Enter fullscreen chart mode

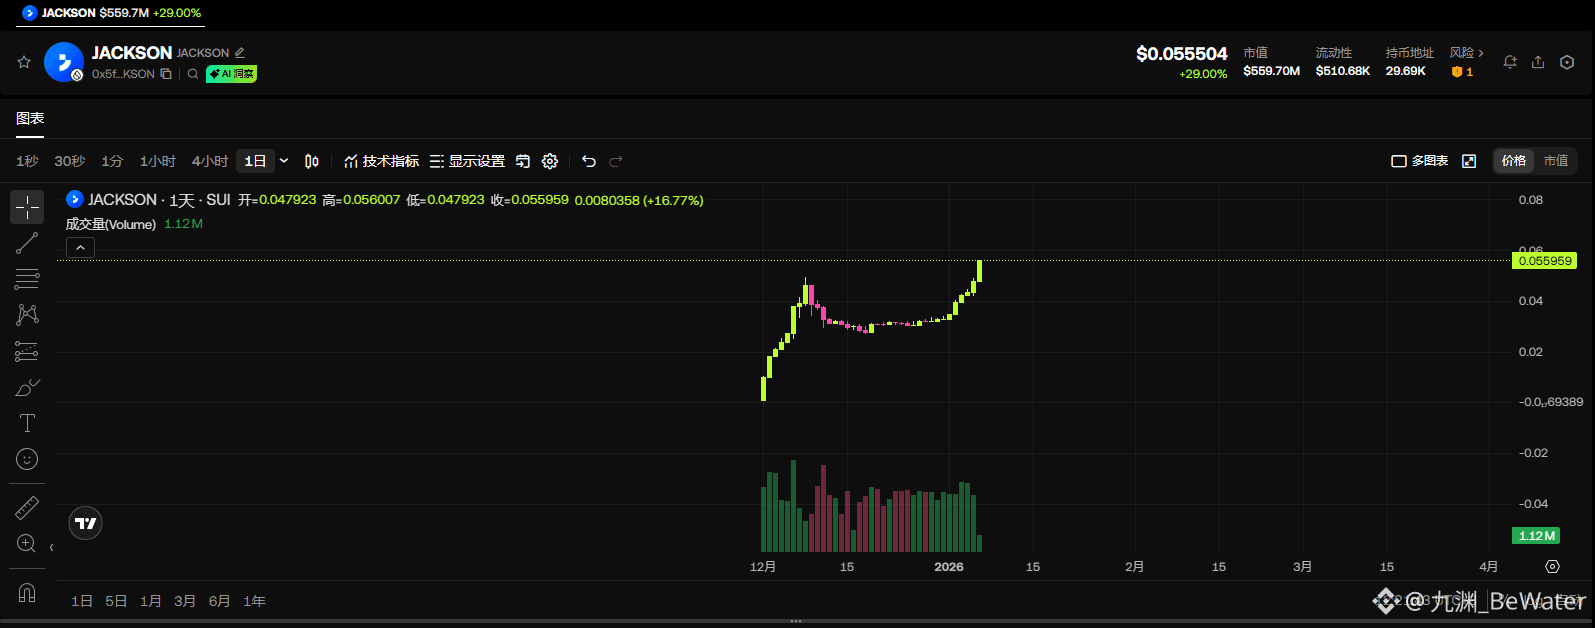point(1469,161)
